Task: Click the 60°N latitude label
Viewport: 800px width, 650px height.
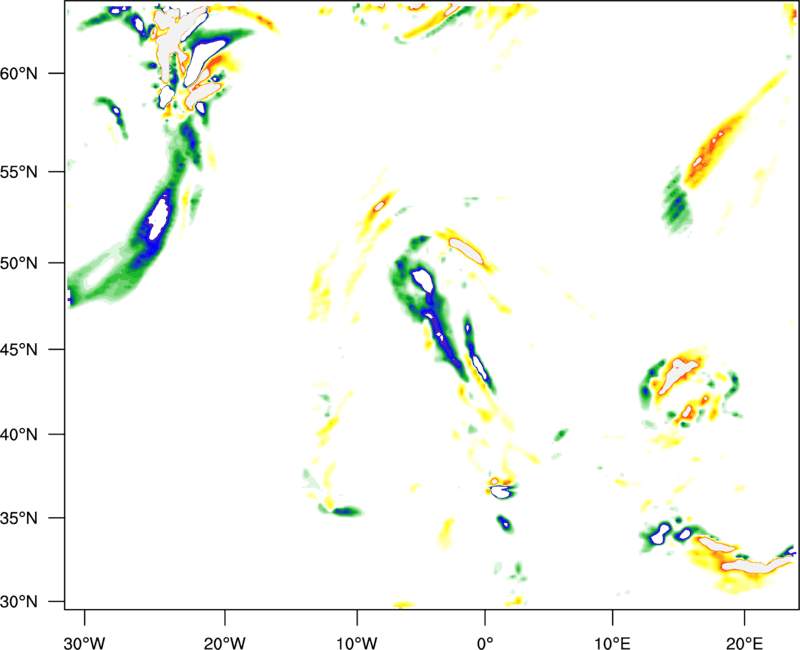Action: pyautogui.click(x=19, y=73)
